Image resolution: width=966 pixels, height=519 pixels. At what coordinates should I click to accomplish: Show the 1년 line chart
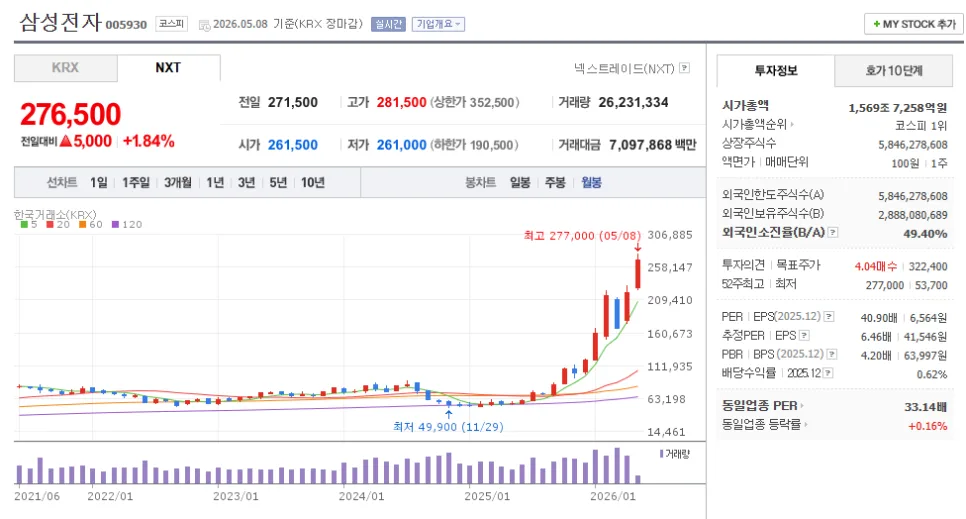[x=215, y=182]
